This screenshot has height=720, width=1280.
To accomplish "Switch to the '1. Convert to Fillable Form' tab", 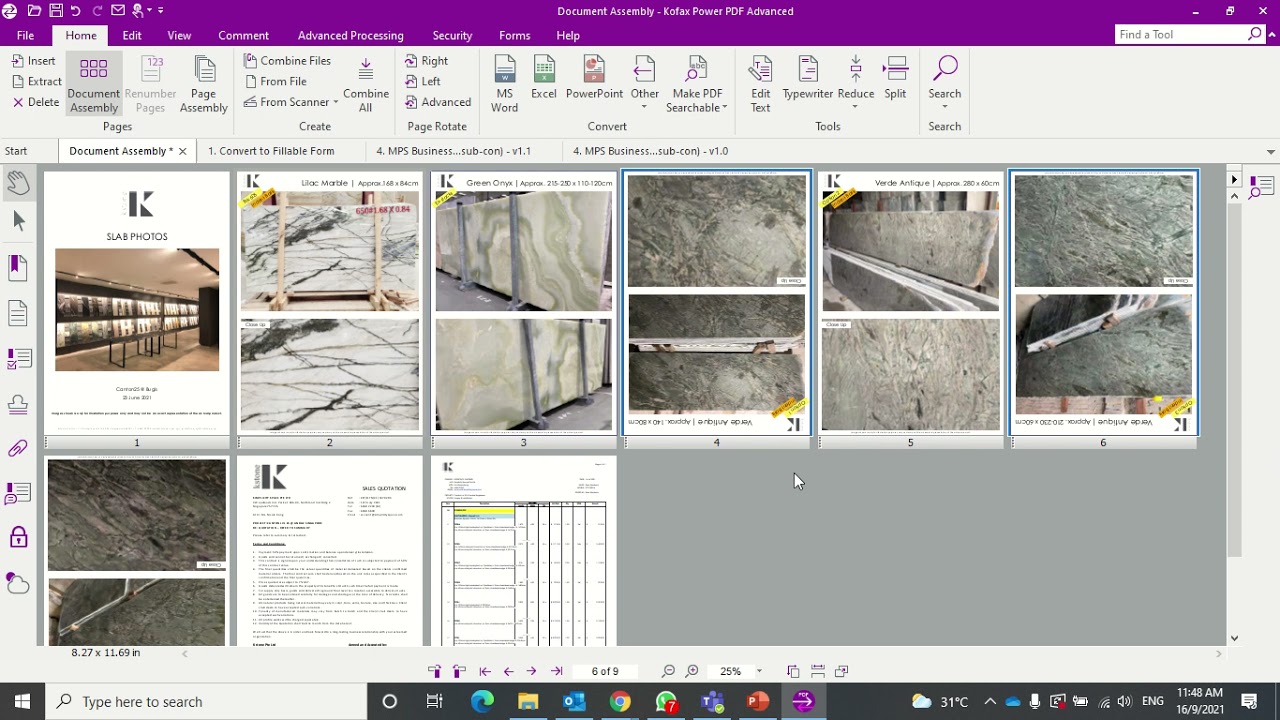I will point(271,151).
